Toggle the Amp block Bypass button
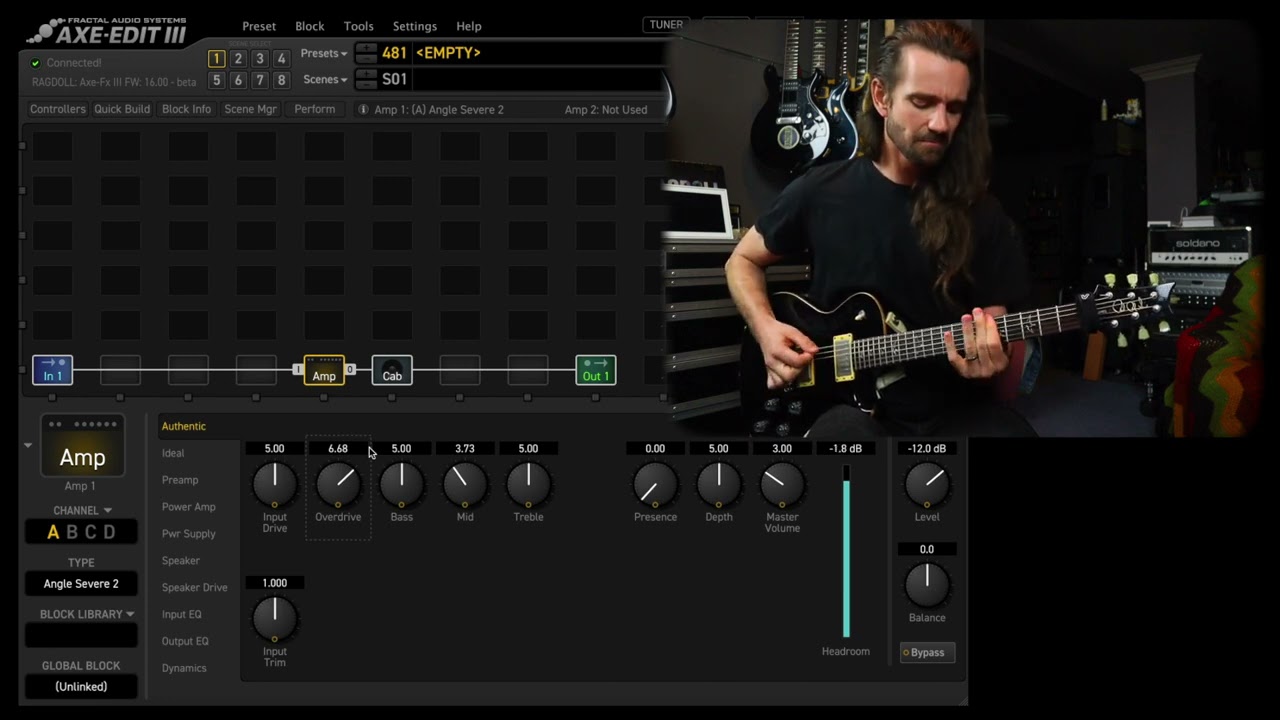 click(x=927, y=652)
